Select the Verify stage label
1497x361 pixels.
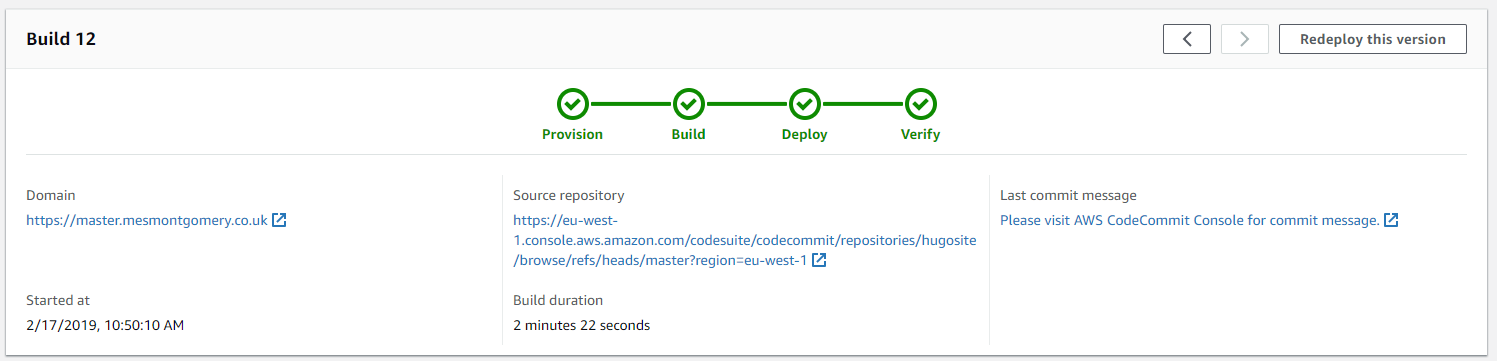click(921, 134)
